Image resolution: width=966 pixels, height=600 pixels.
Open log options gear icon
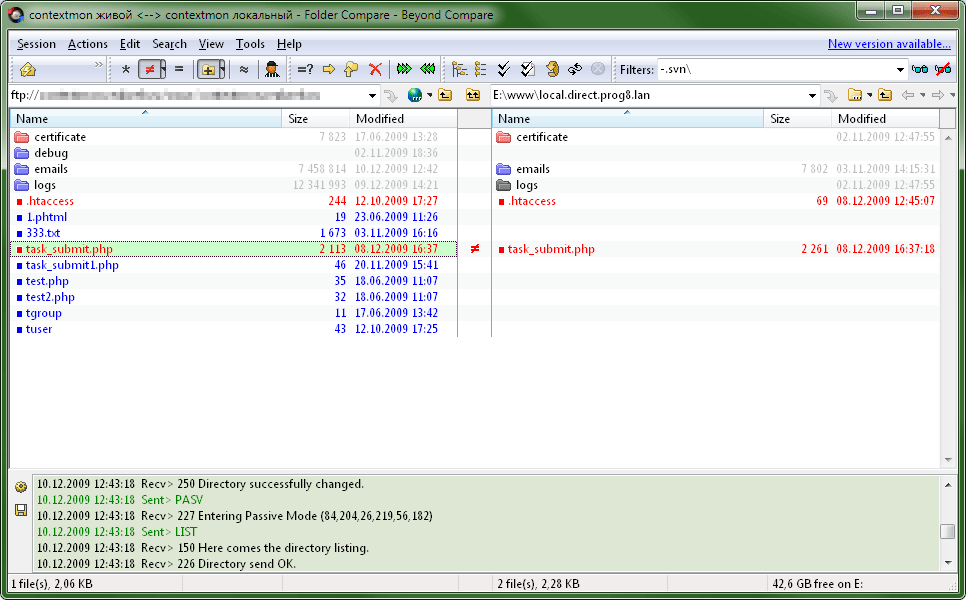21,487
